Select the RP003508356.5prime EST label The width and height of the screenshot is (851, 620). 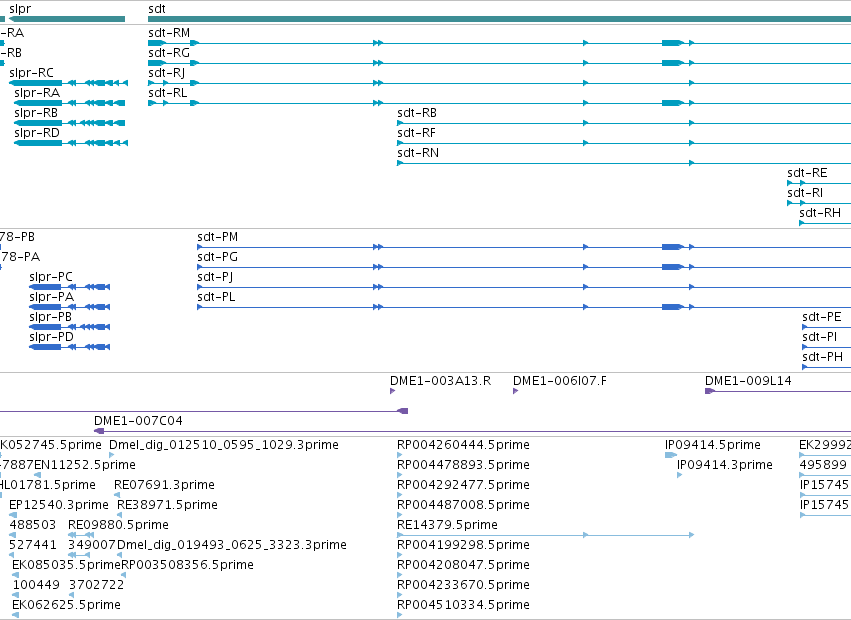click(187, 565)
